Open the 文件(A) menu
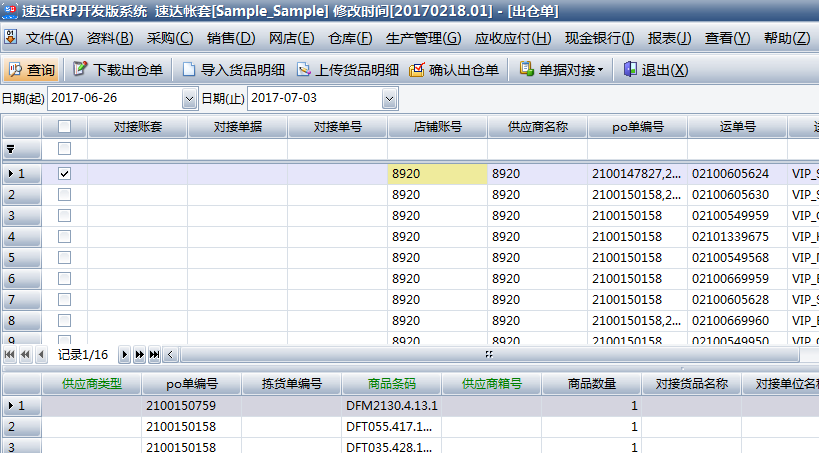This screenshot has height=453, width=819. (50, 38)
